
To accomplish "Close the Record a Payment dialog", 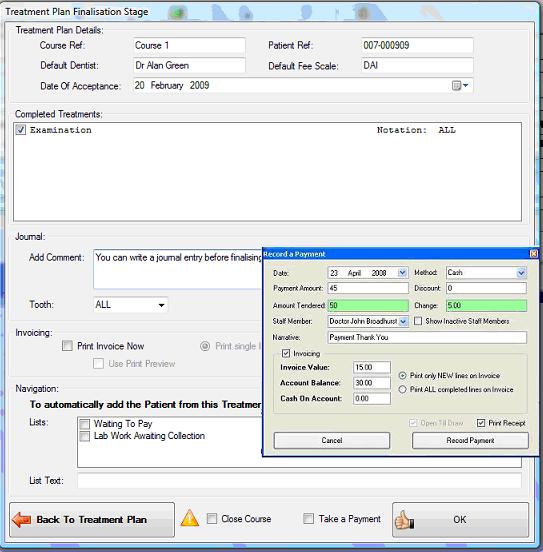I will click(x=533, y=253).
